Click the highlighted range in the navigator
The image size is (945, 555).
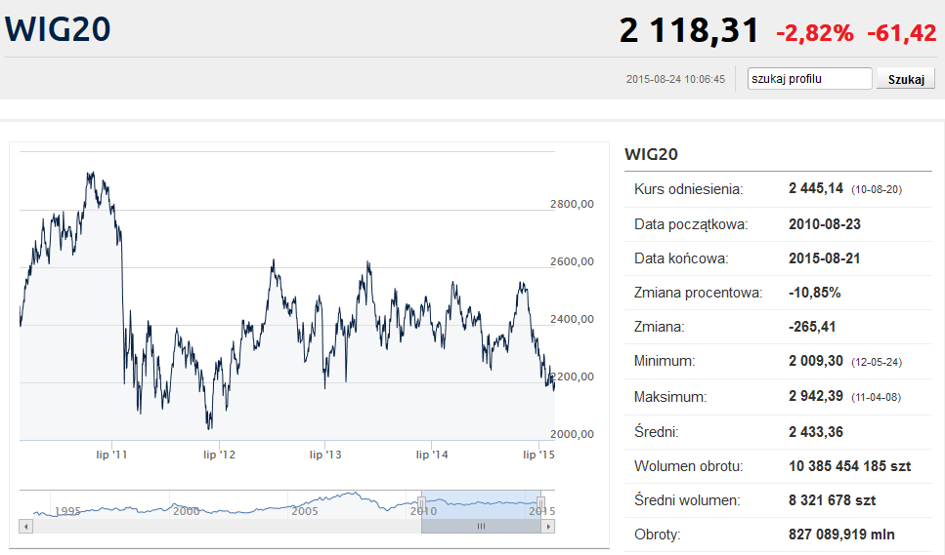[481, 503]
